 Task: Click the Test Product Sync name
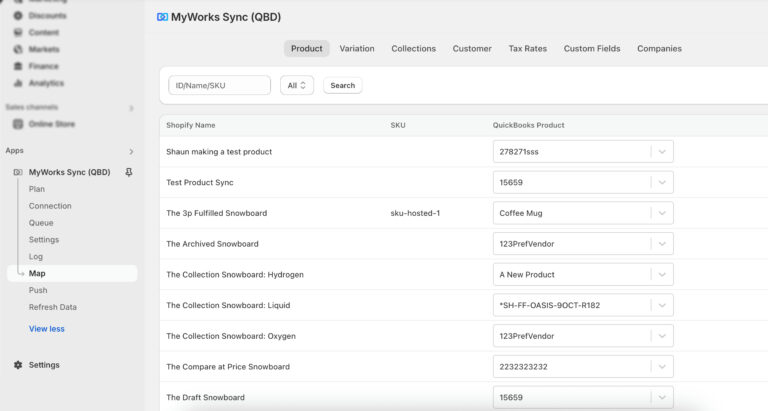point(200,182)
